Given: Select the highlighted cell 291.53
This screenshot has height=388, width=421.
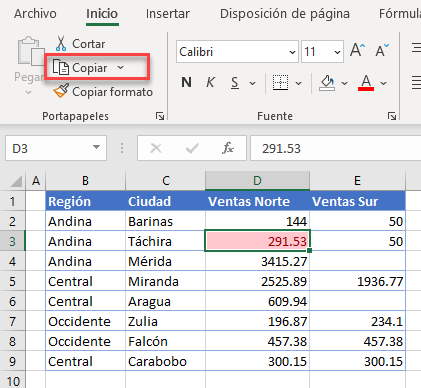Looking at the screenshot, I should click(x=258, y=241).
